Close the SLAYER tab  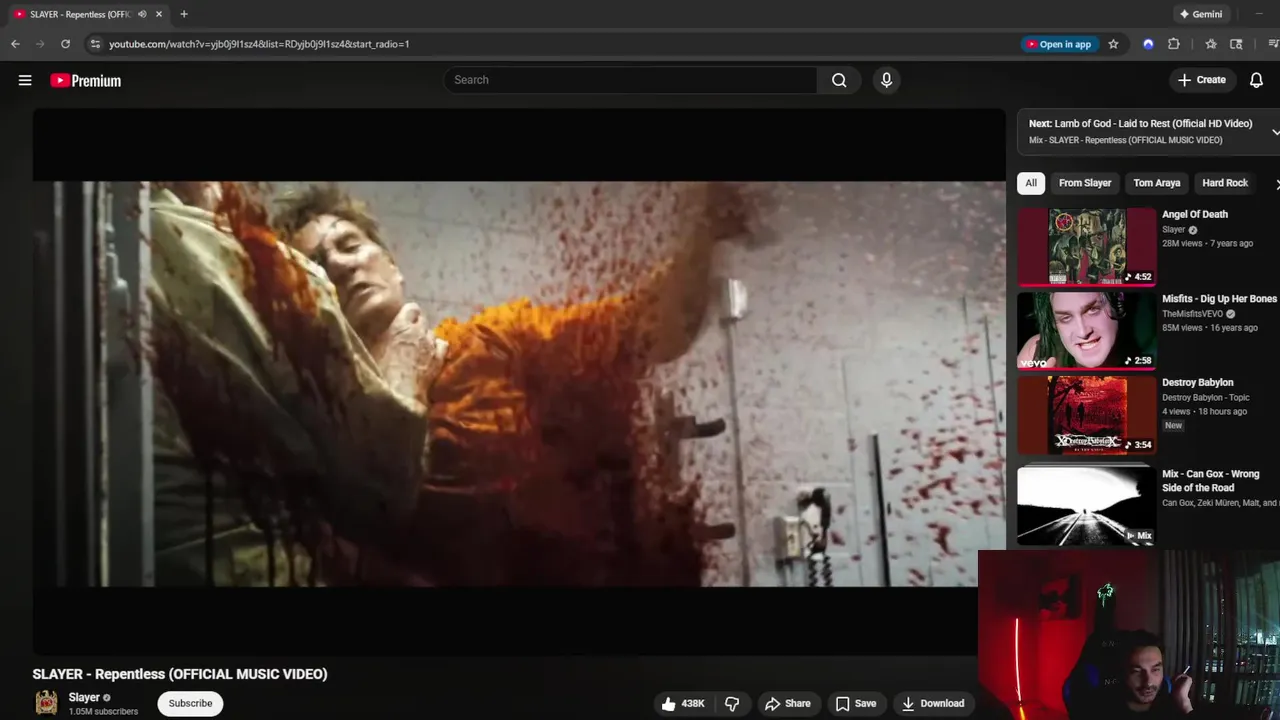158,14
